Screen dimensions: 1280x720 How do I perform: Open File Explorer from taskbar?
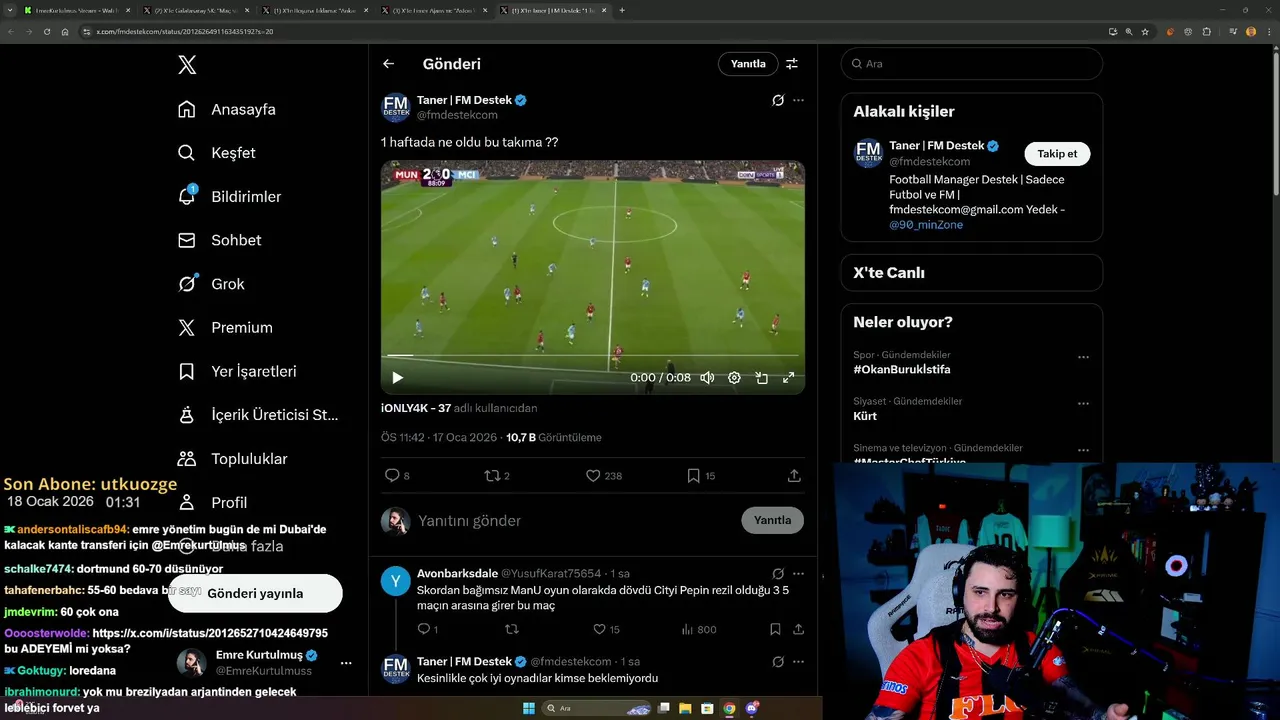click(x=685, y=708)
